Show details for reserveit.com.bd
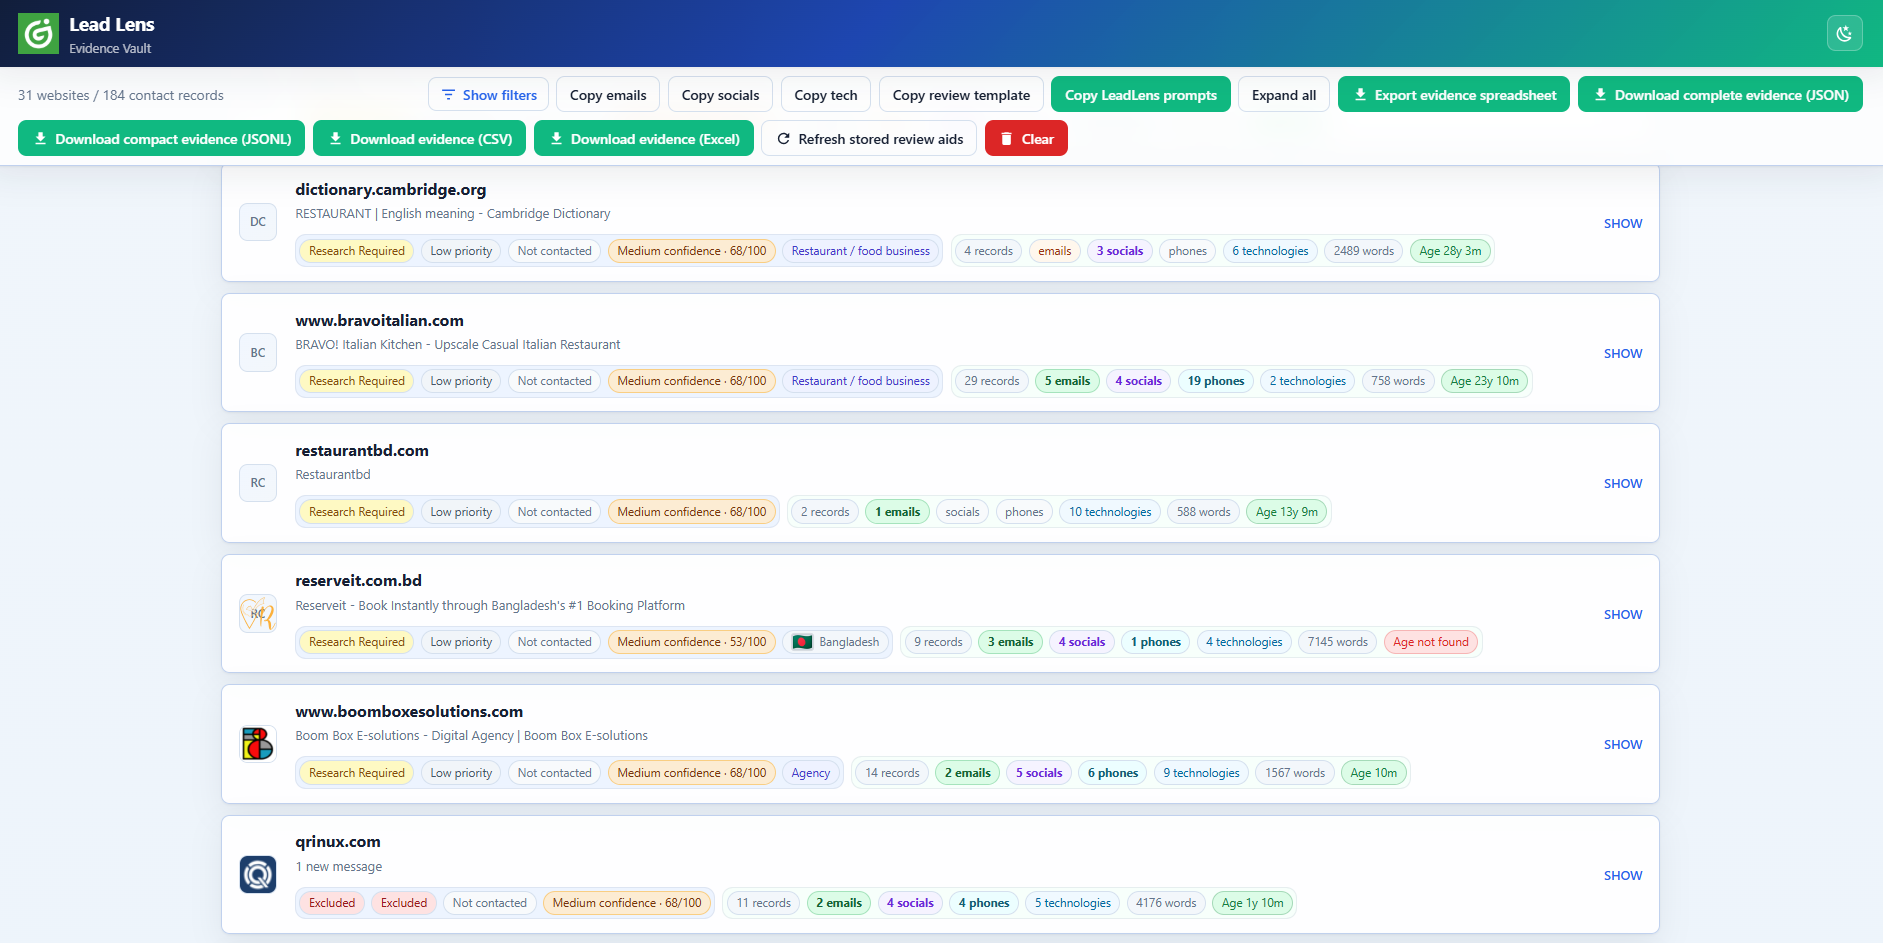1883x943 pixels. [x=1622, y=614]
